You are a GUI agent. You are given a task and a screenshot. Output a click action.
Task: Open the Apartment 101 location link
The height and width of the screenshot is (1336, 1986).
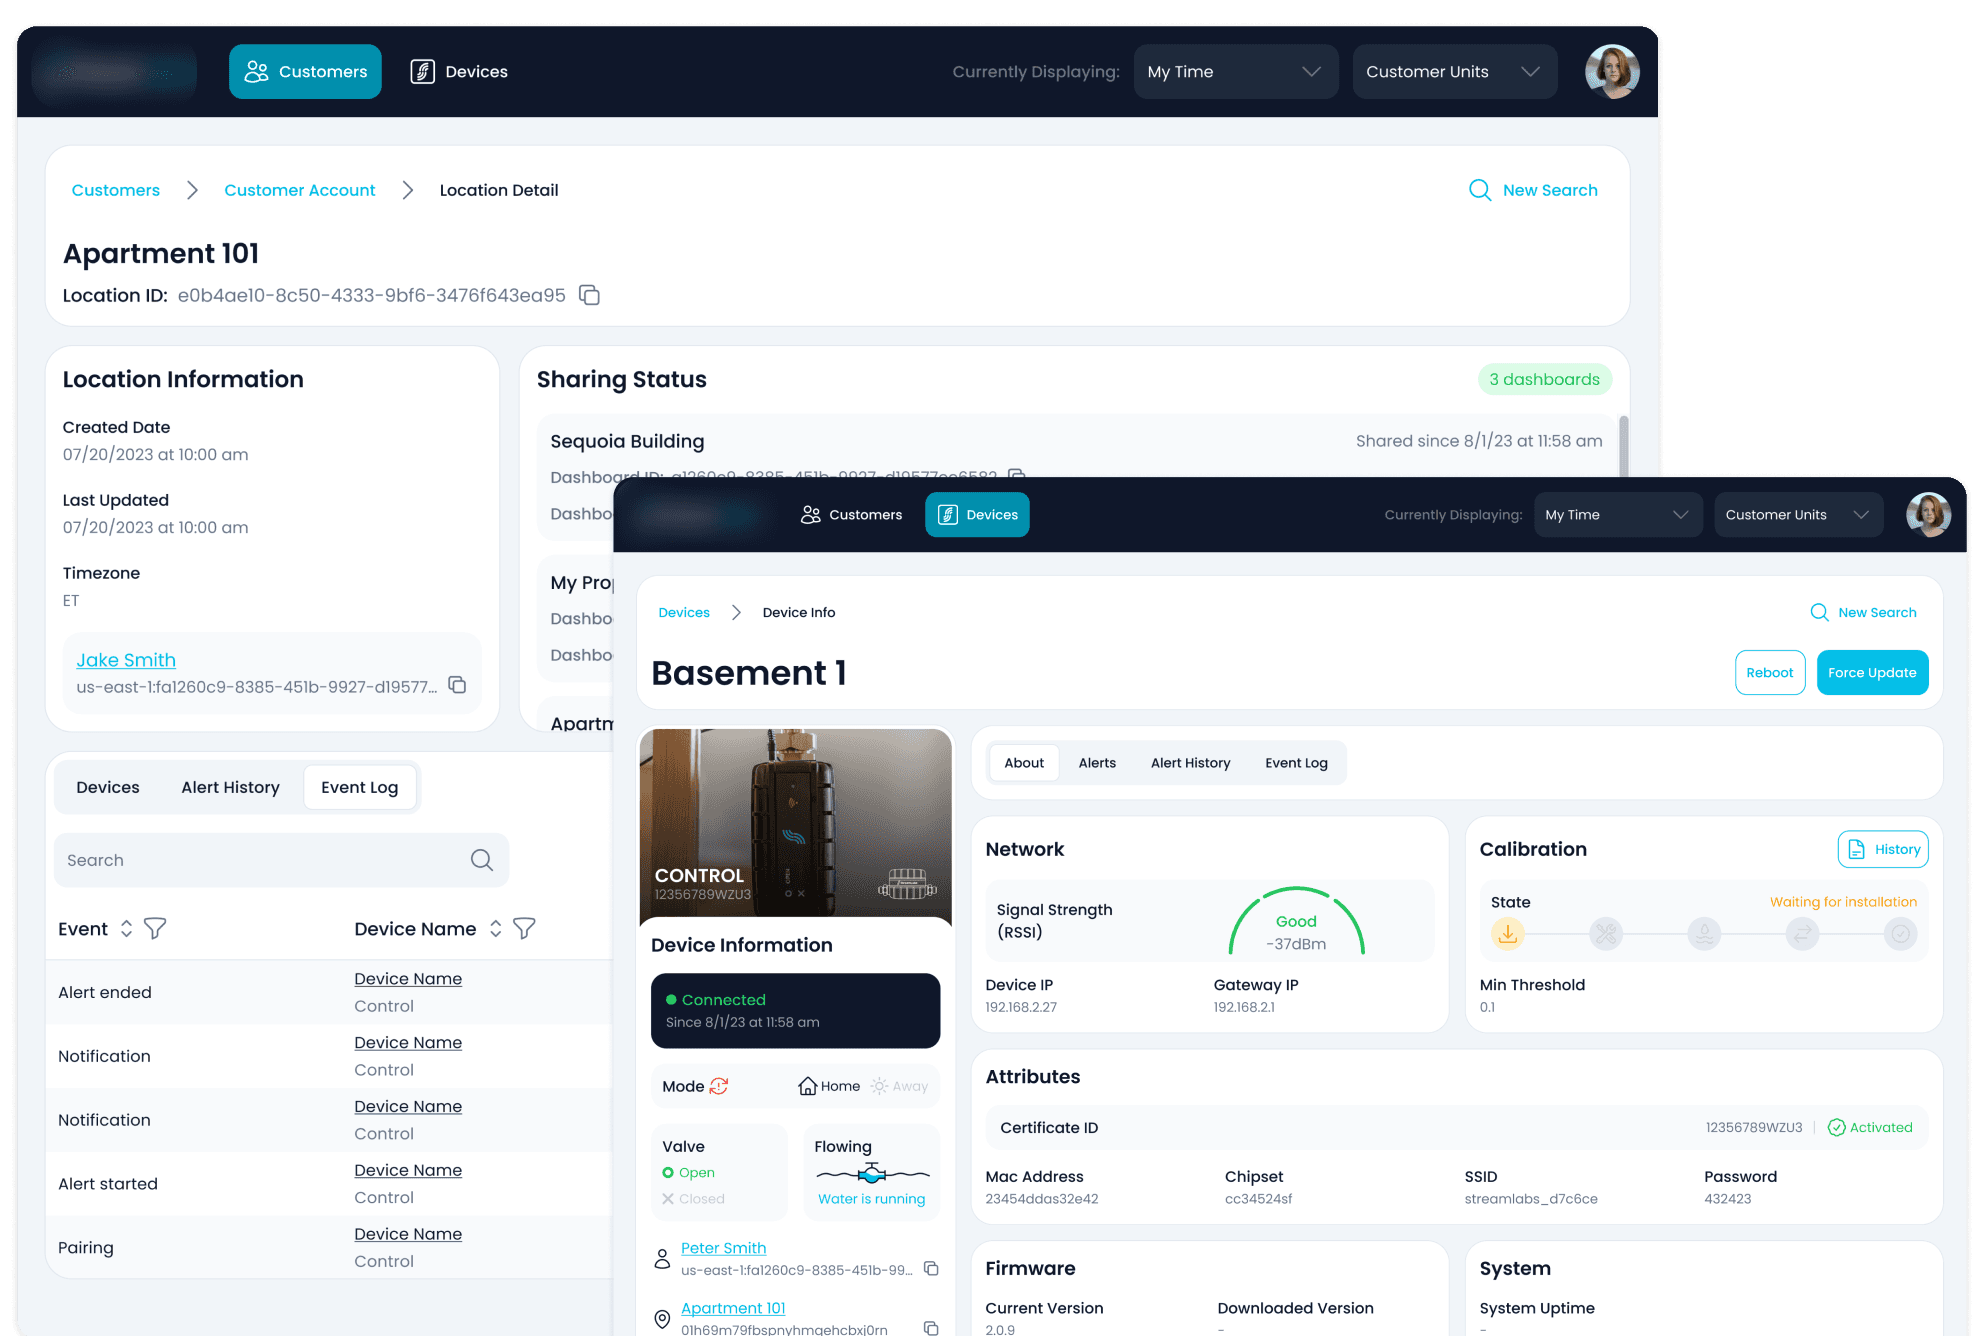click(x=732, y=1308)
